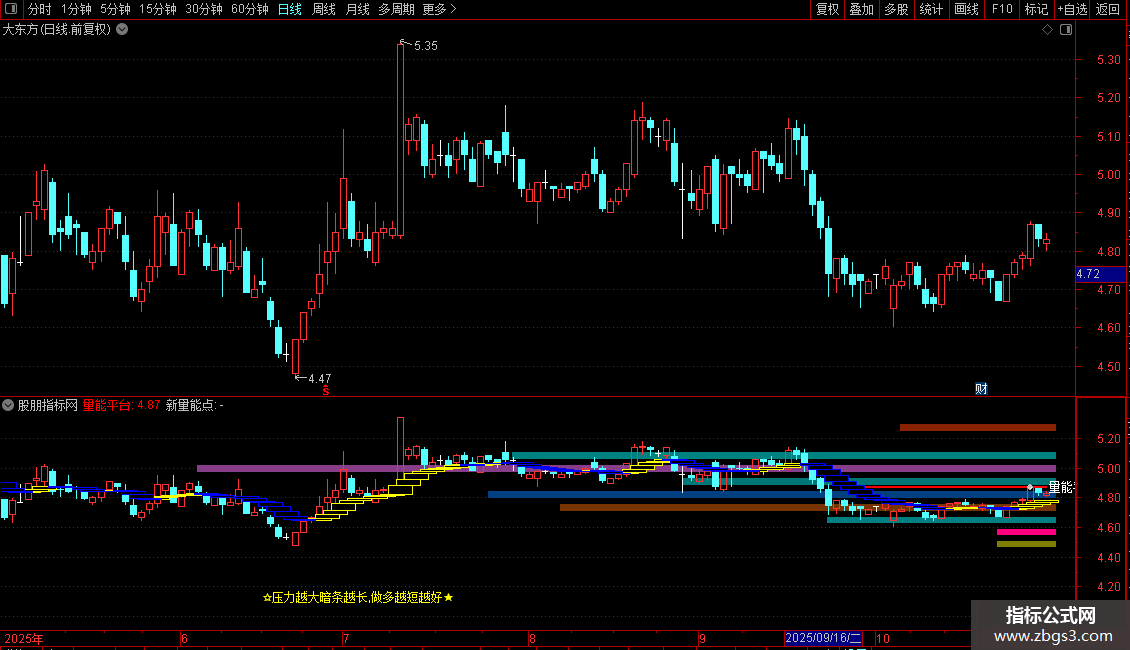Click month 10 on time axis
1130x650 pixels.
883,638
